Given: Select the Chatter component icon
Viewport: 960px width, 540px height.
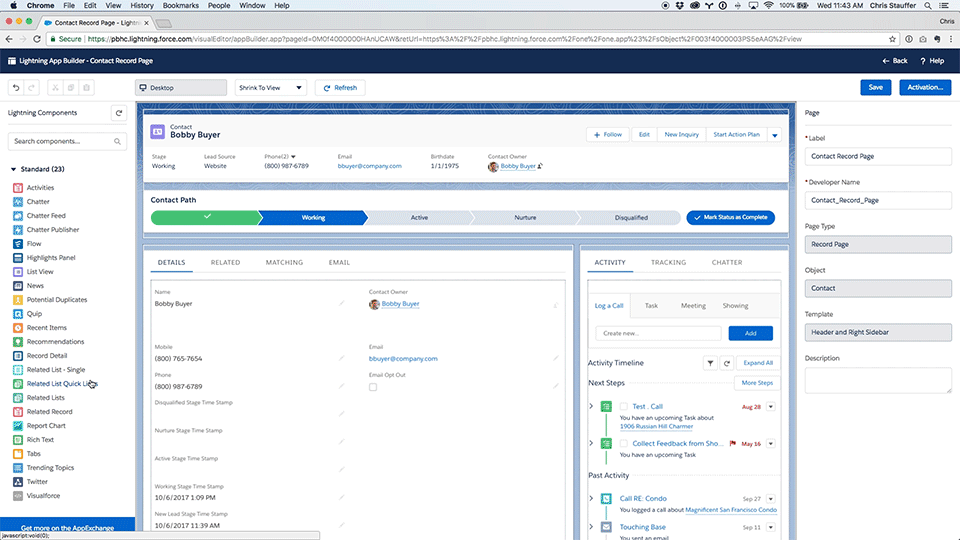Looking at the screenshot, I should coord(18,202).
